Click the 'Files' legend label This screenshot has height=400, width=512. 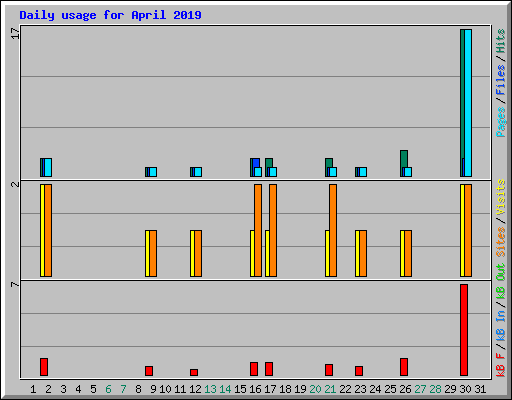point(500,79)
